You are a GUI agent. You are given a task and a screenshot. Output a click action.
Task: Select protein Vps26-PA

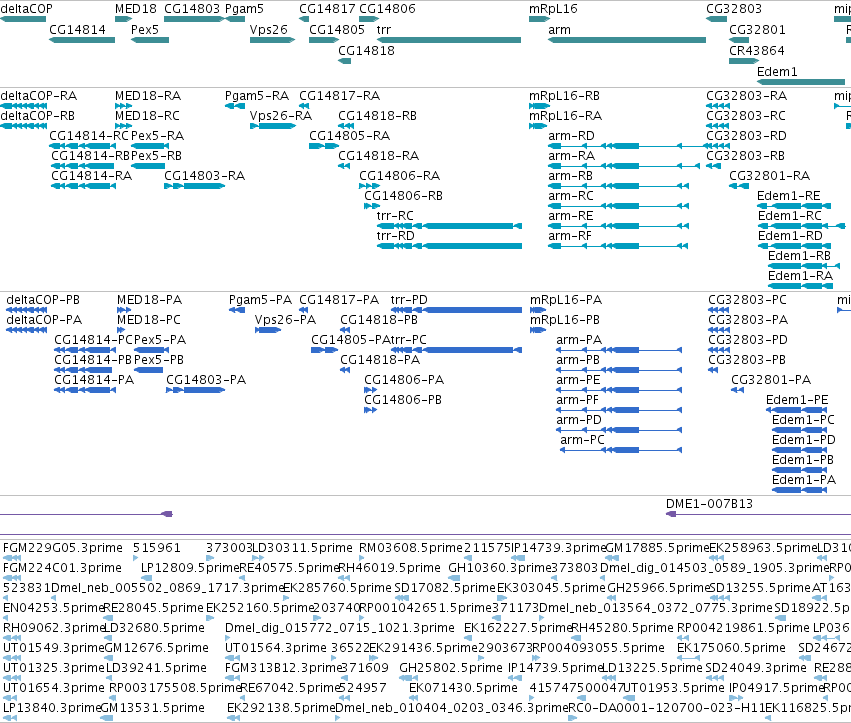click(x=285, y=320)
